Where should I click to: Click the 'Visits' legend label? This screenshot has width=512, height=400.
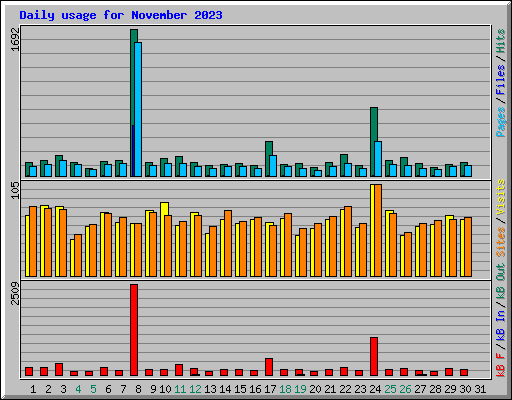[500, 197]
